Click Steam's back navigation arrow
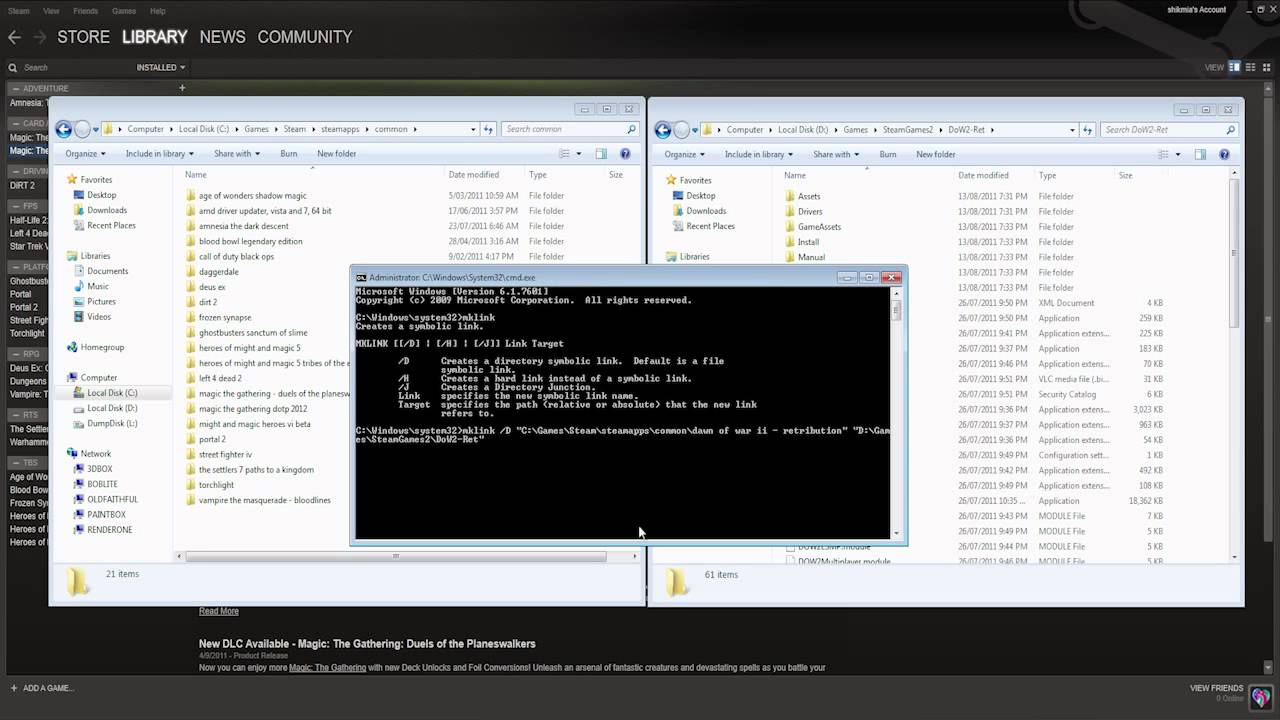Image resolution: width=1280 pixels, height=720 pixels. click(14, 37)
